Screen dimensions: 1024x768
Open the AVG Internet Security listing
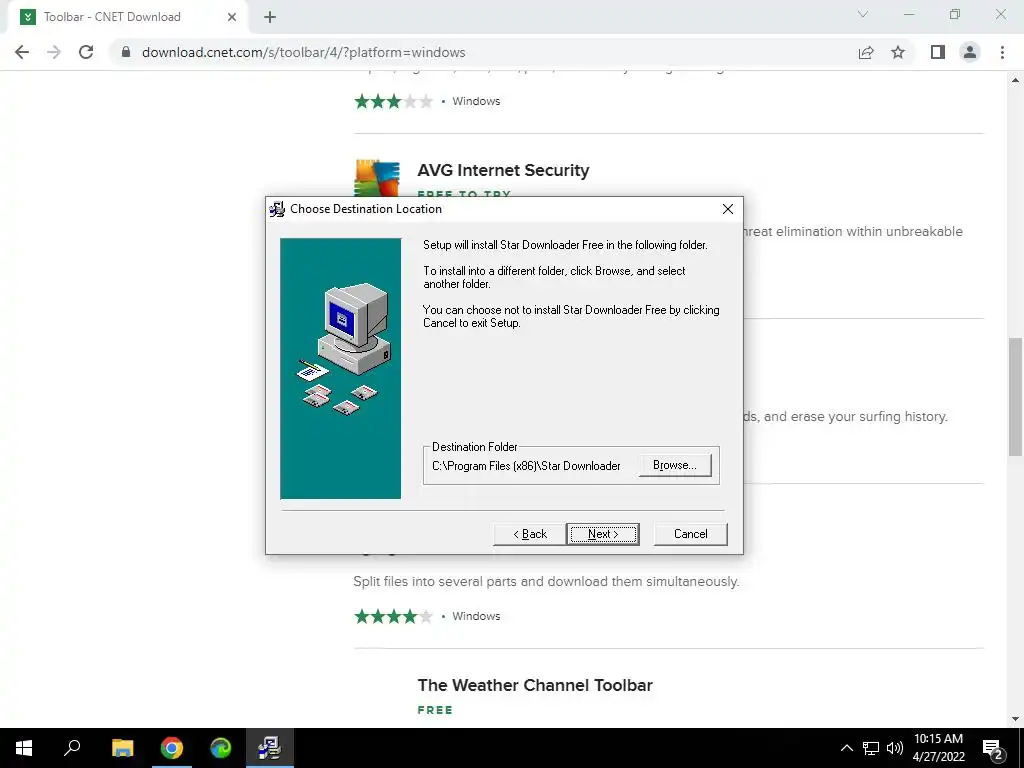coord(503,170)
